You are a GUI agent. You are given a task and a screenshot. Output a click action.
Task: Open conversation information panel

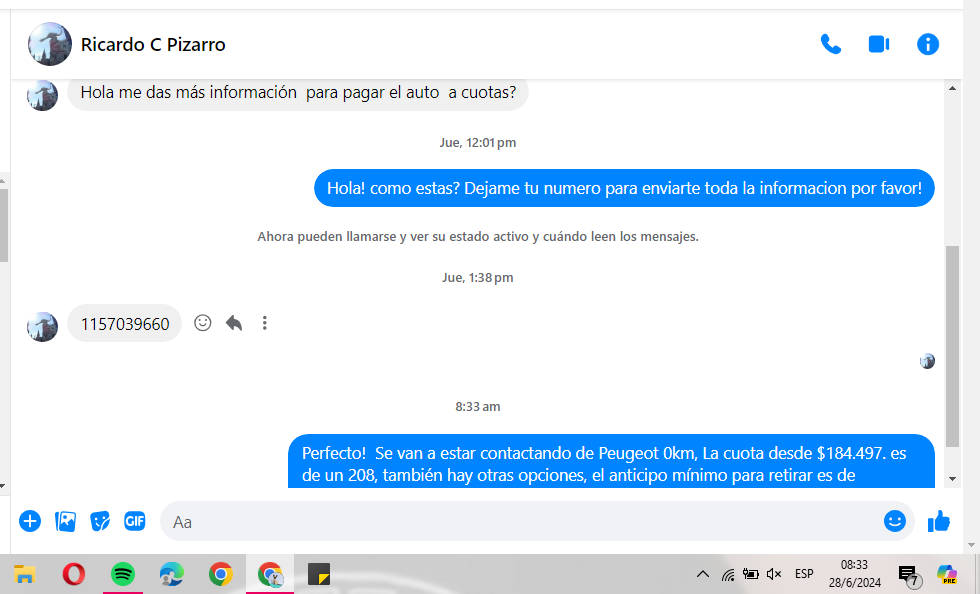point(927,44)
